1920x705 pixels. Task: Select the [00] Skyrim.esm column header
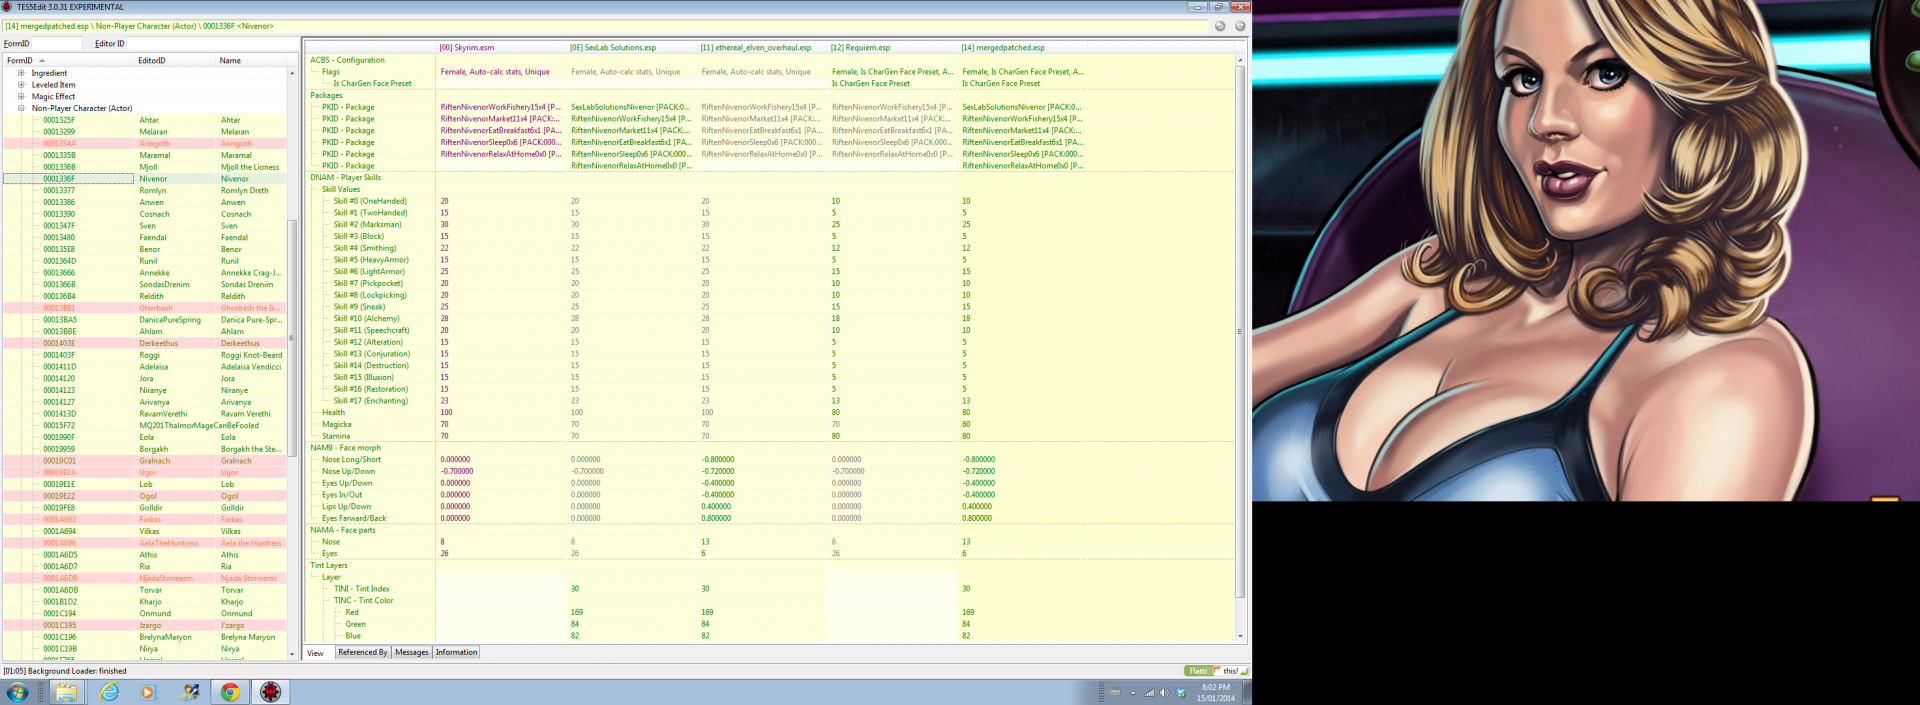[x=500, y=47]
